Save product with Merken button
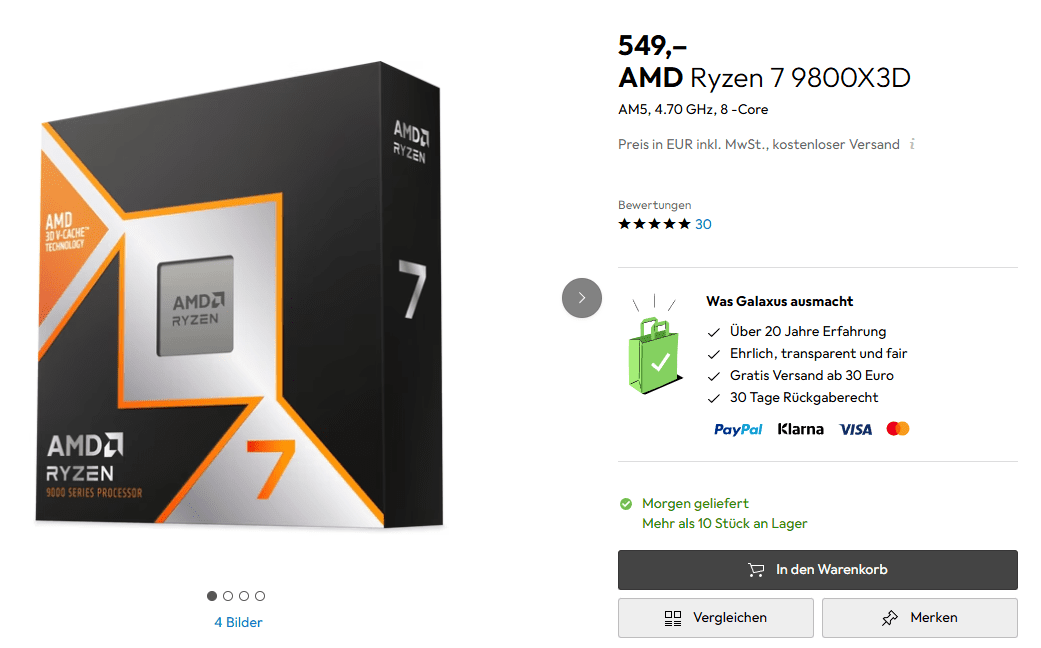 coord(919,618)
